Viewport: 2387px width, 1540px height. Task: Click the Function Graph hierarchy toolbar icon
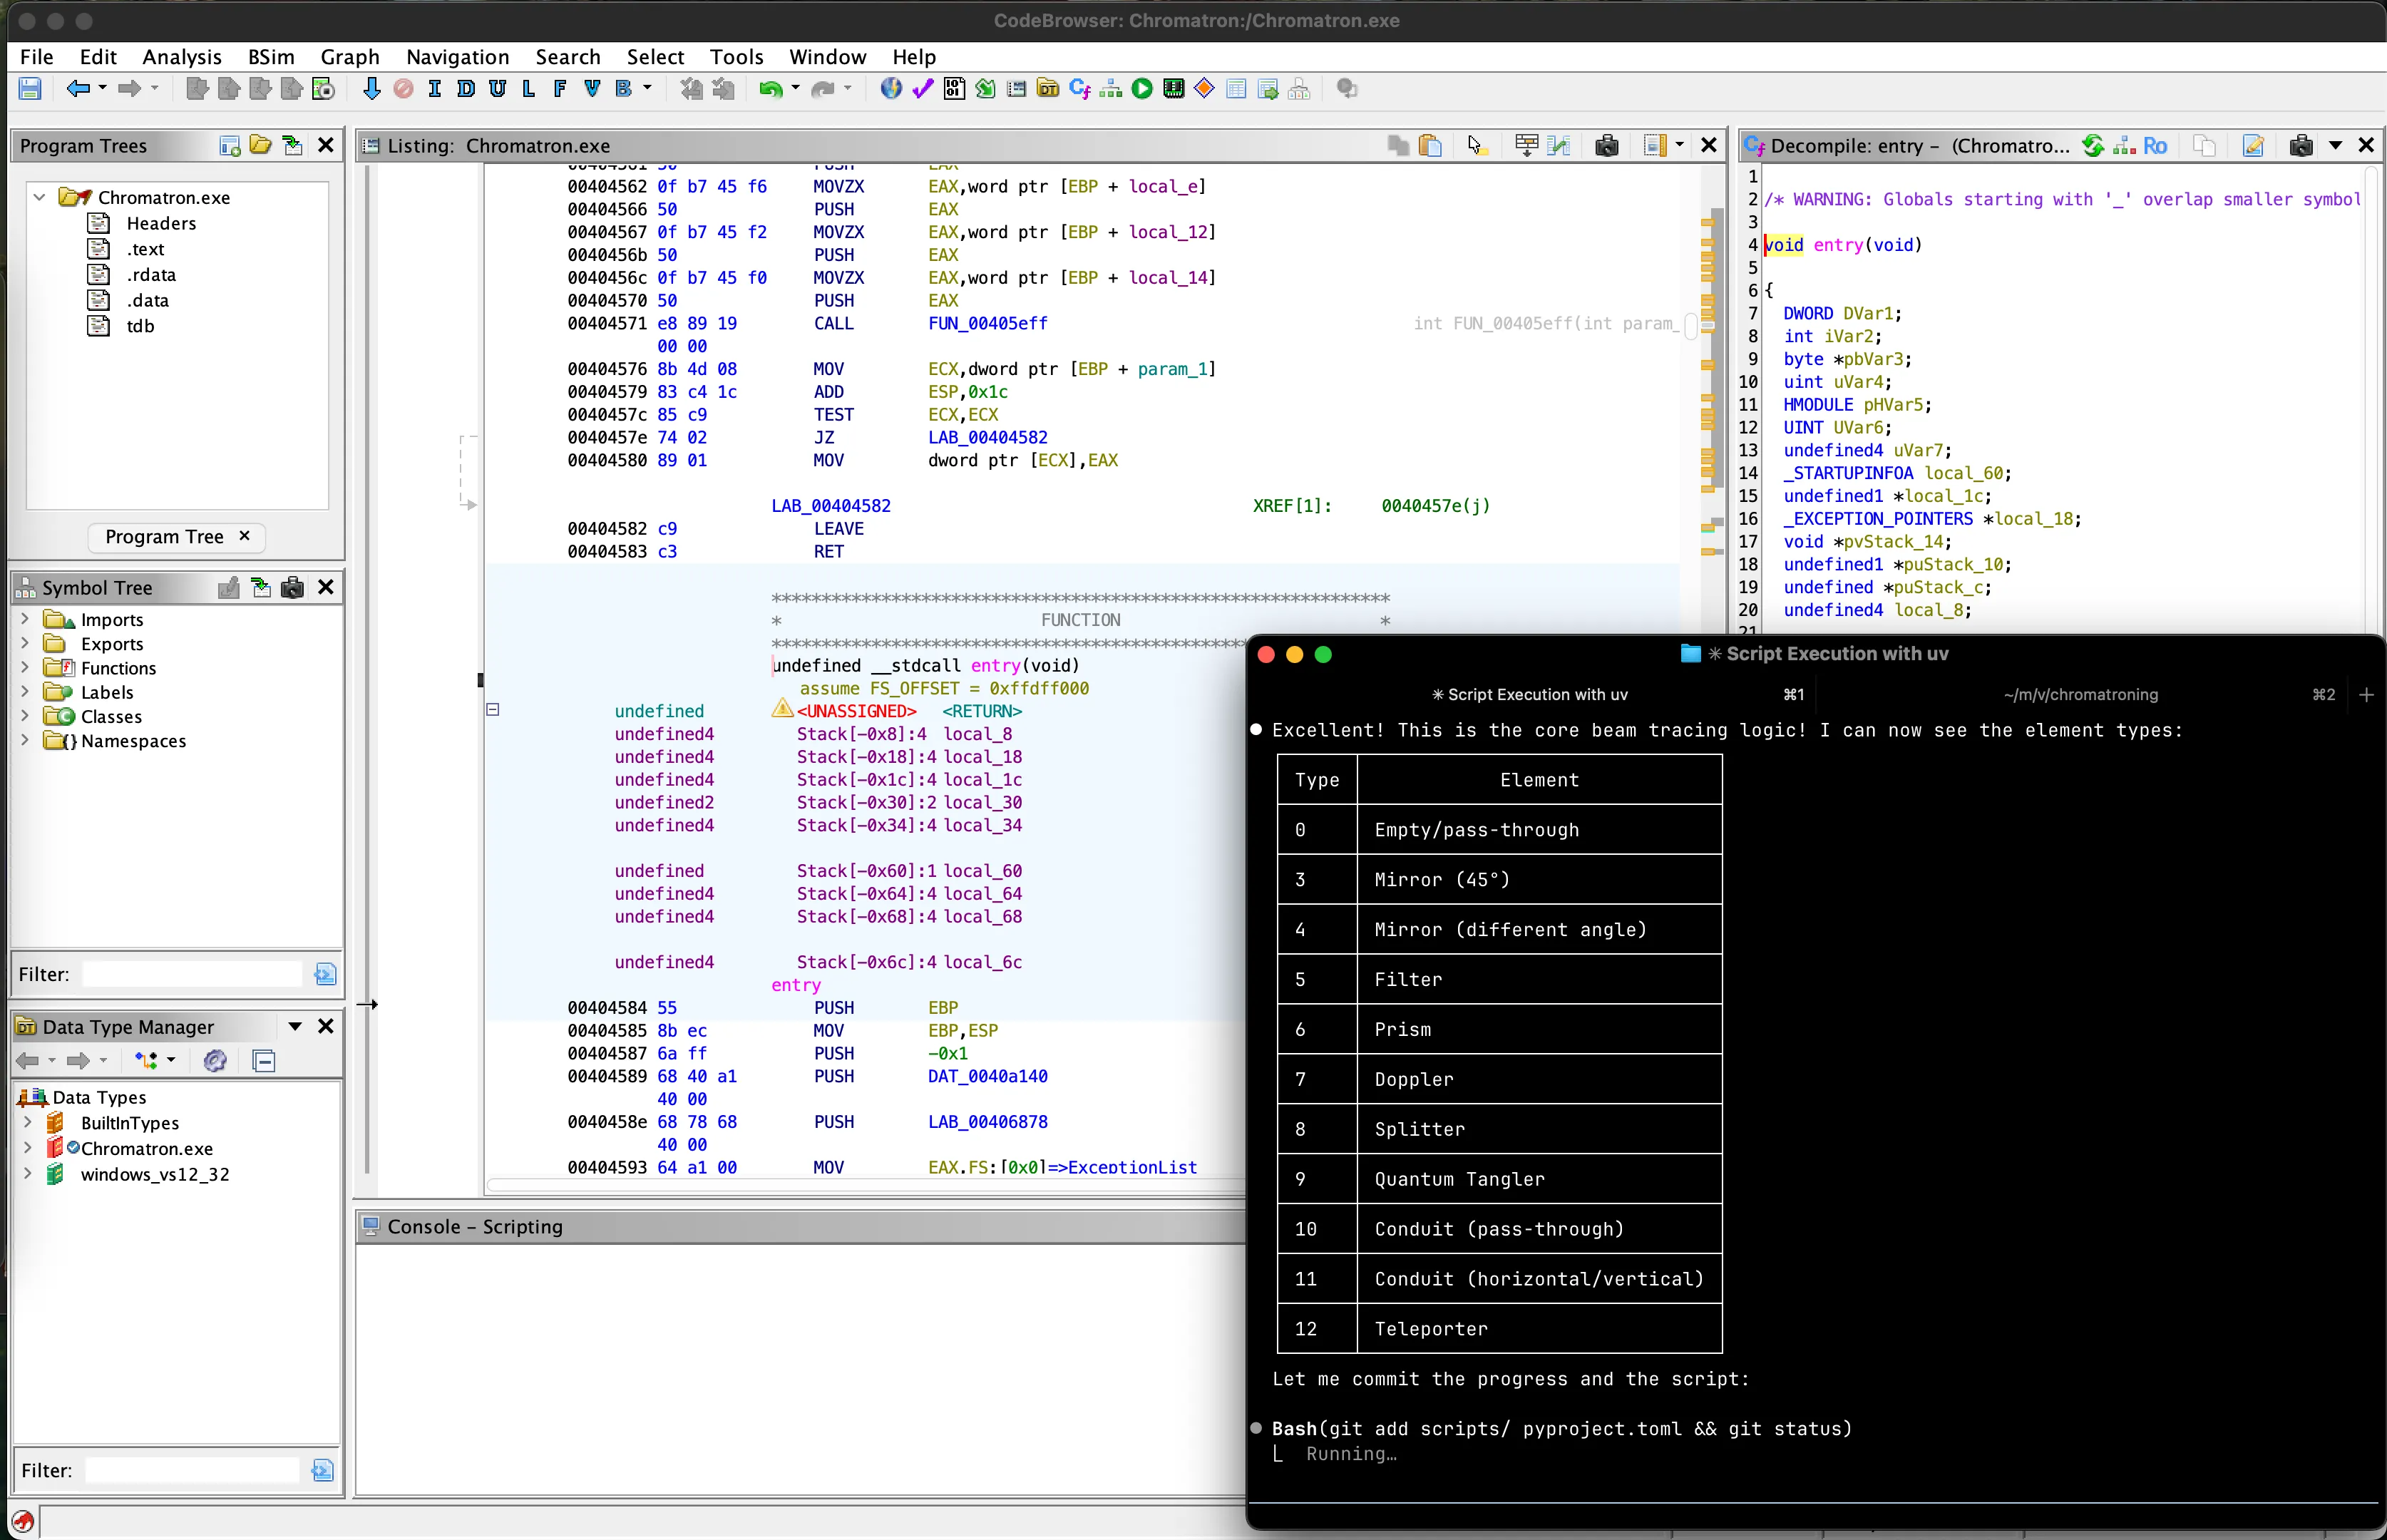(1110, 89)
